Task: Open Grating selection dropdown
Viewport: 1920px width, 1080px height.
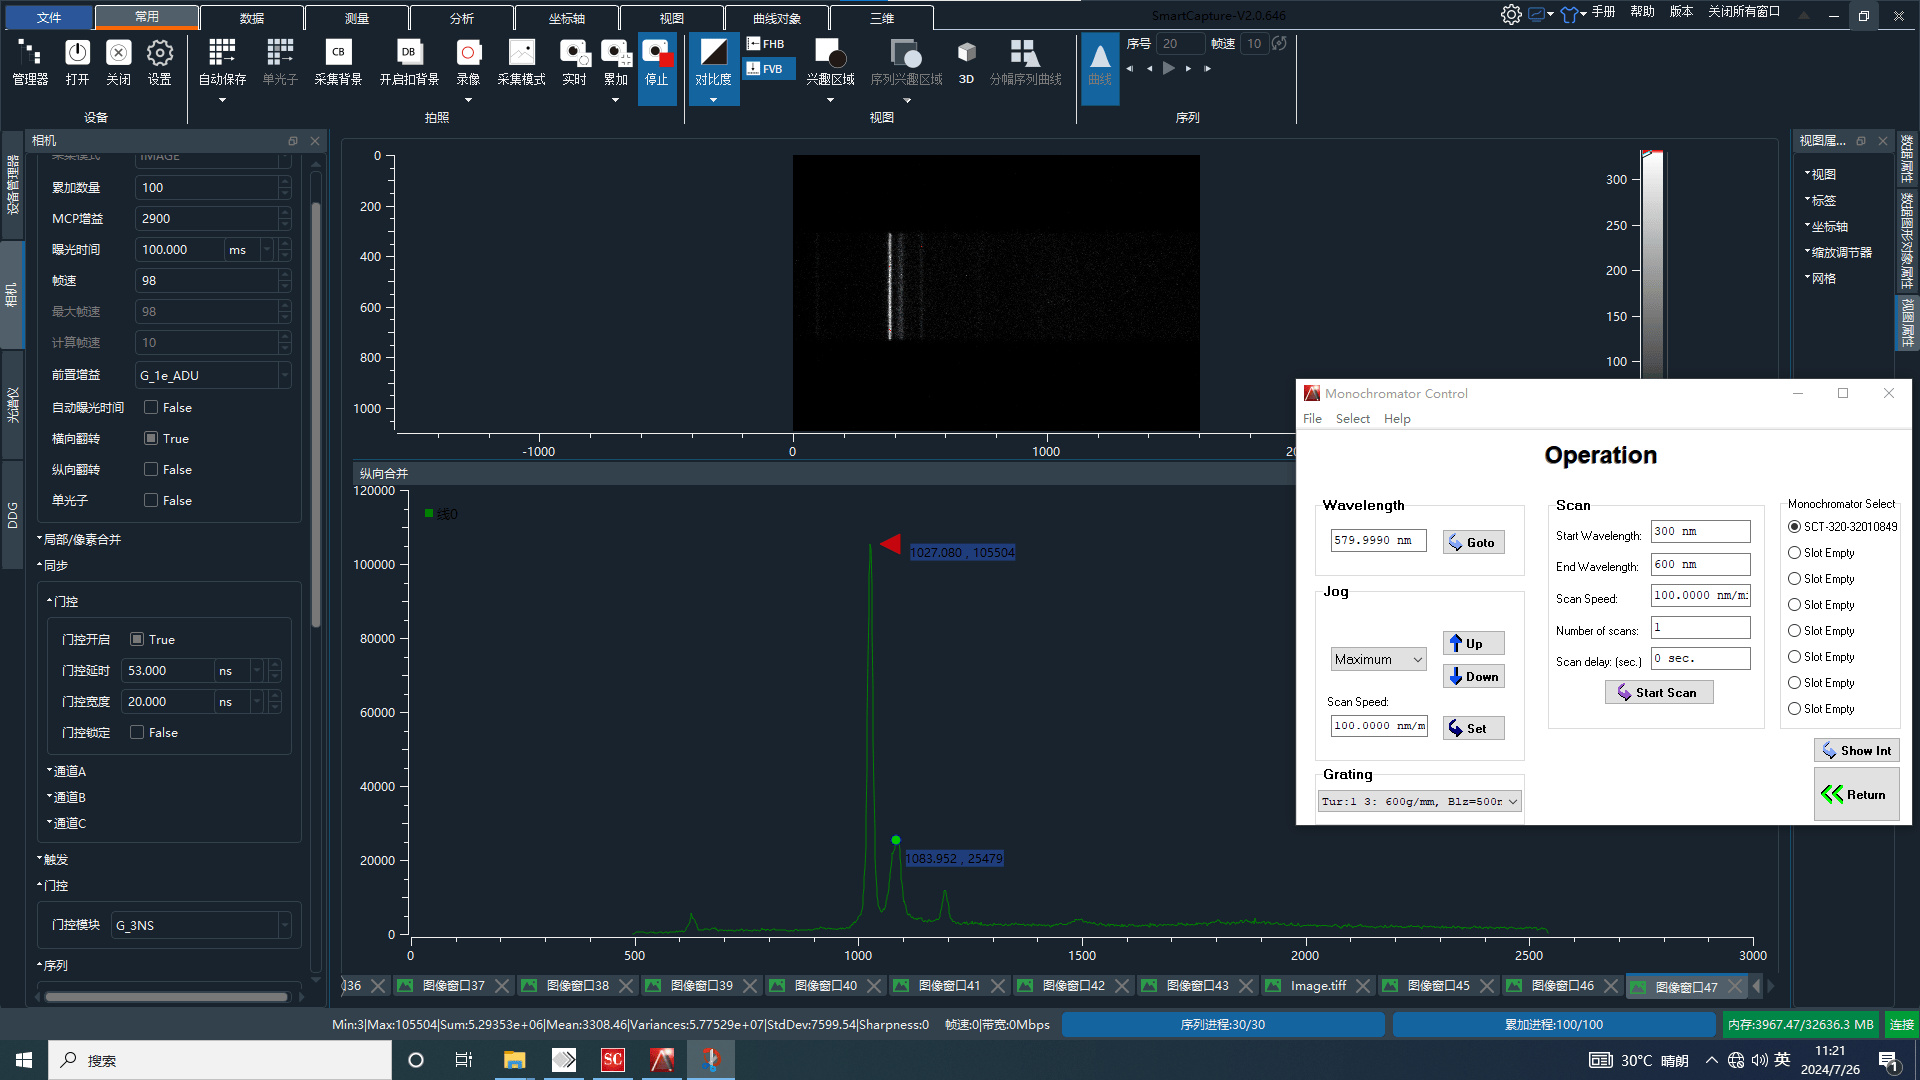Action: pos(1420,801)
